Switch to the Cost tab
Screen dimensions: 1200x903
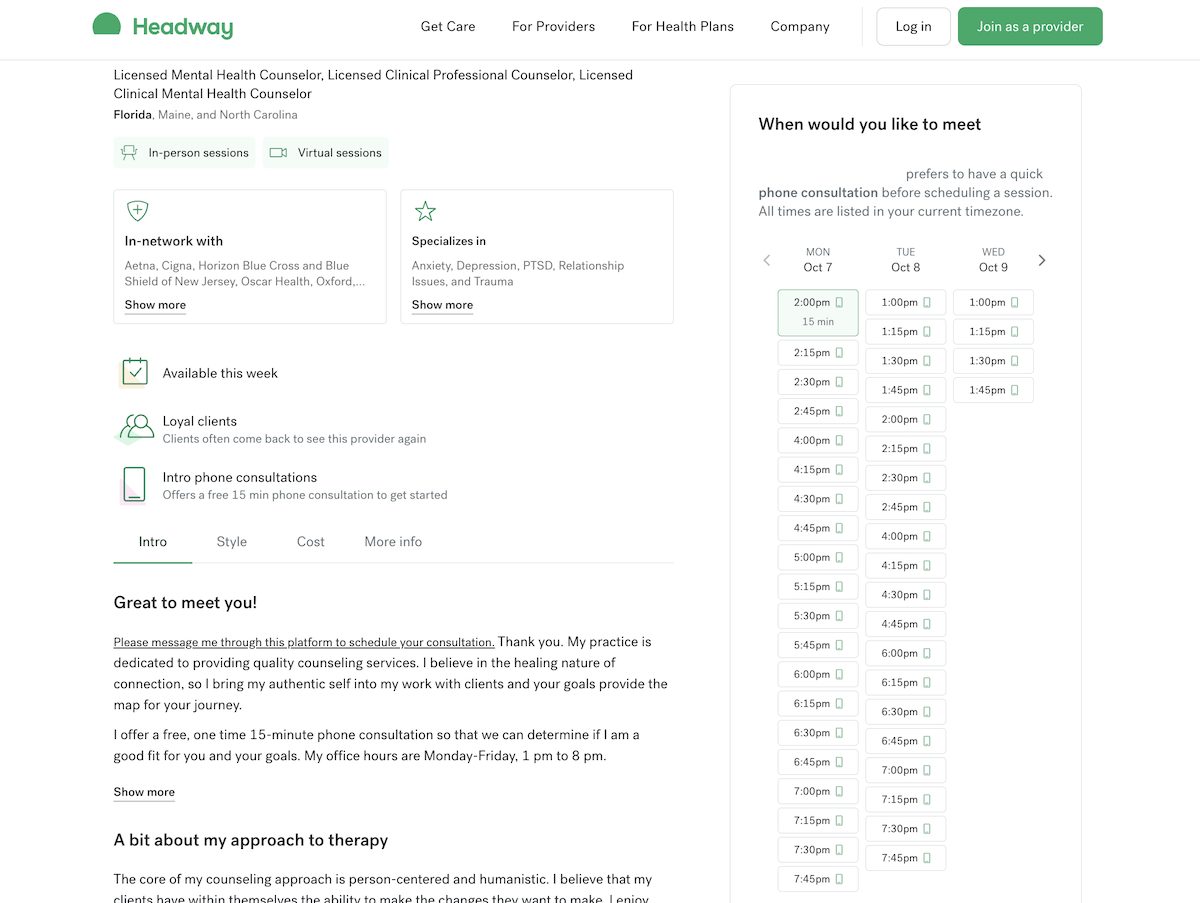[310, 542]
